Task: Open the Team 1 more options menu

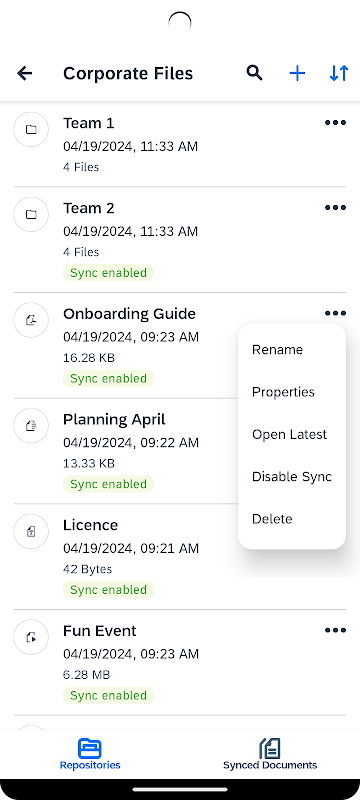Action: click(x=336, y=122)
